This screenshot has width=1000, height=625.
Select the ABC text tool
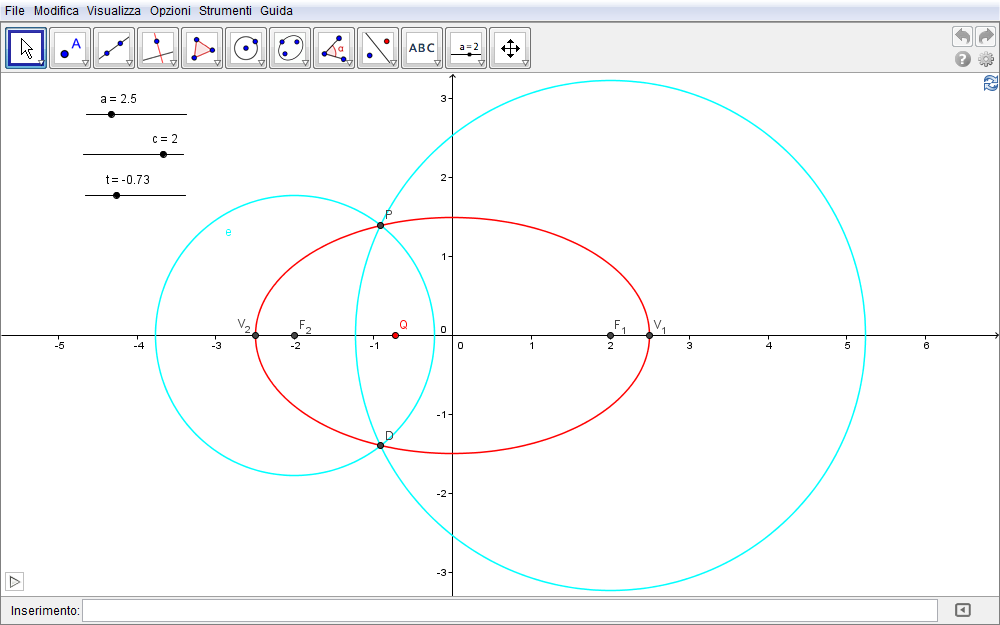point(422,48)
